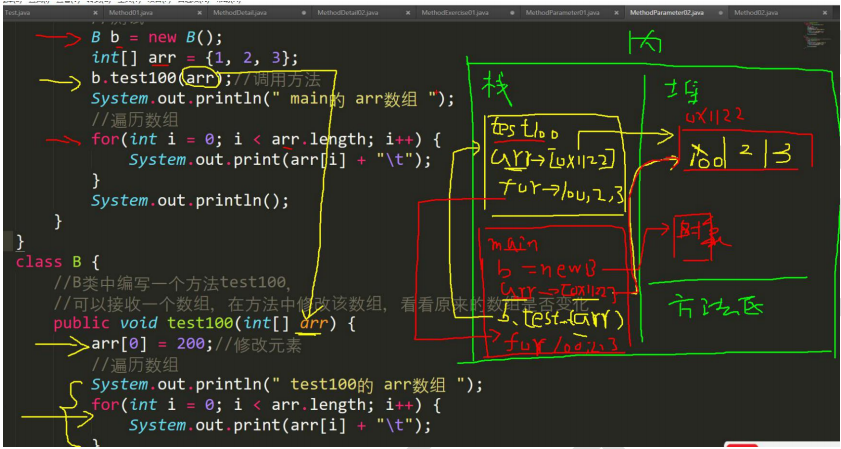
Task: Close the MethodExercise01.java tab
Action: point(512,12)
